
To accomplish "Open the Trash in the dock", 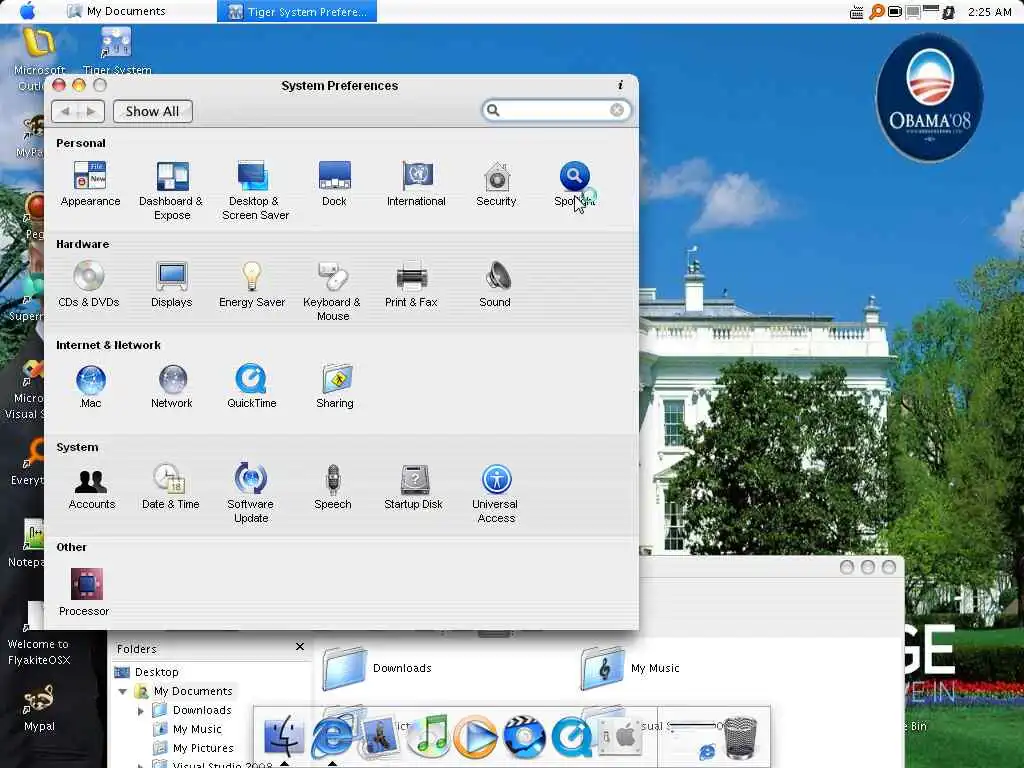I will point(741,737).
